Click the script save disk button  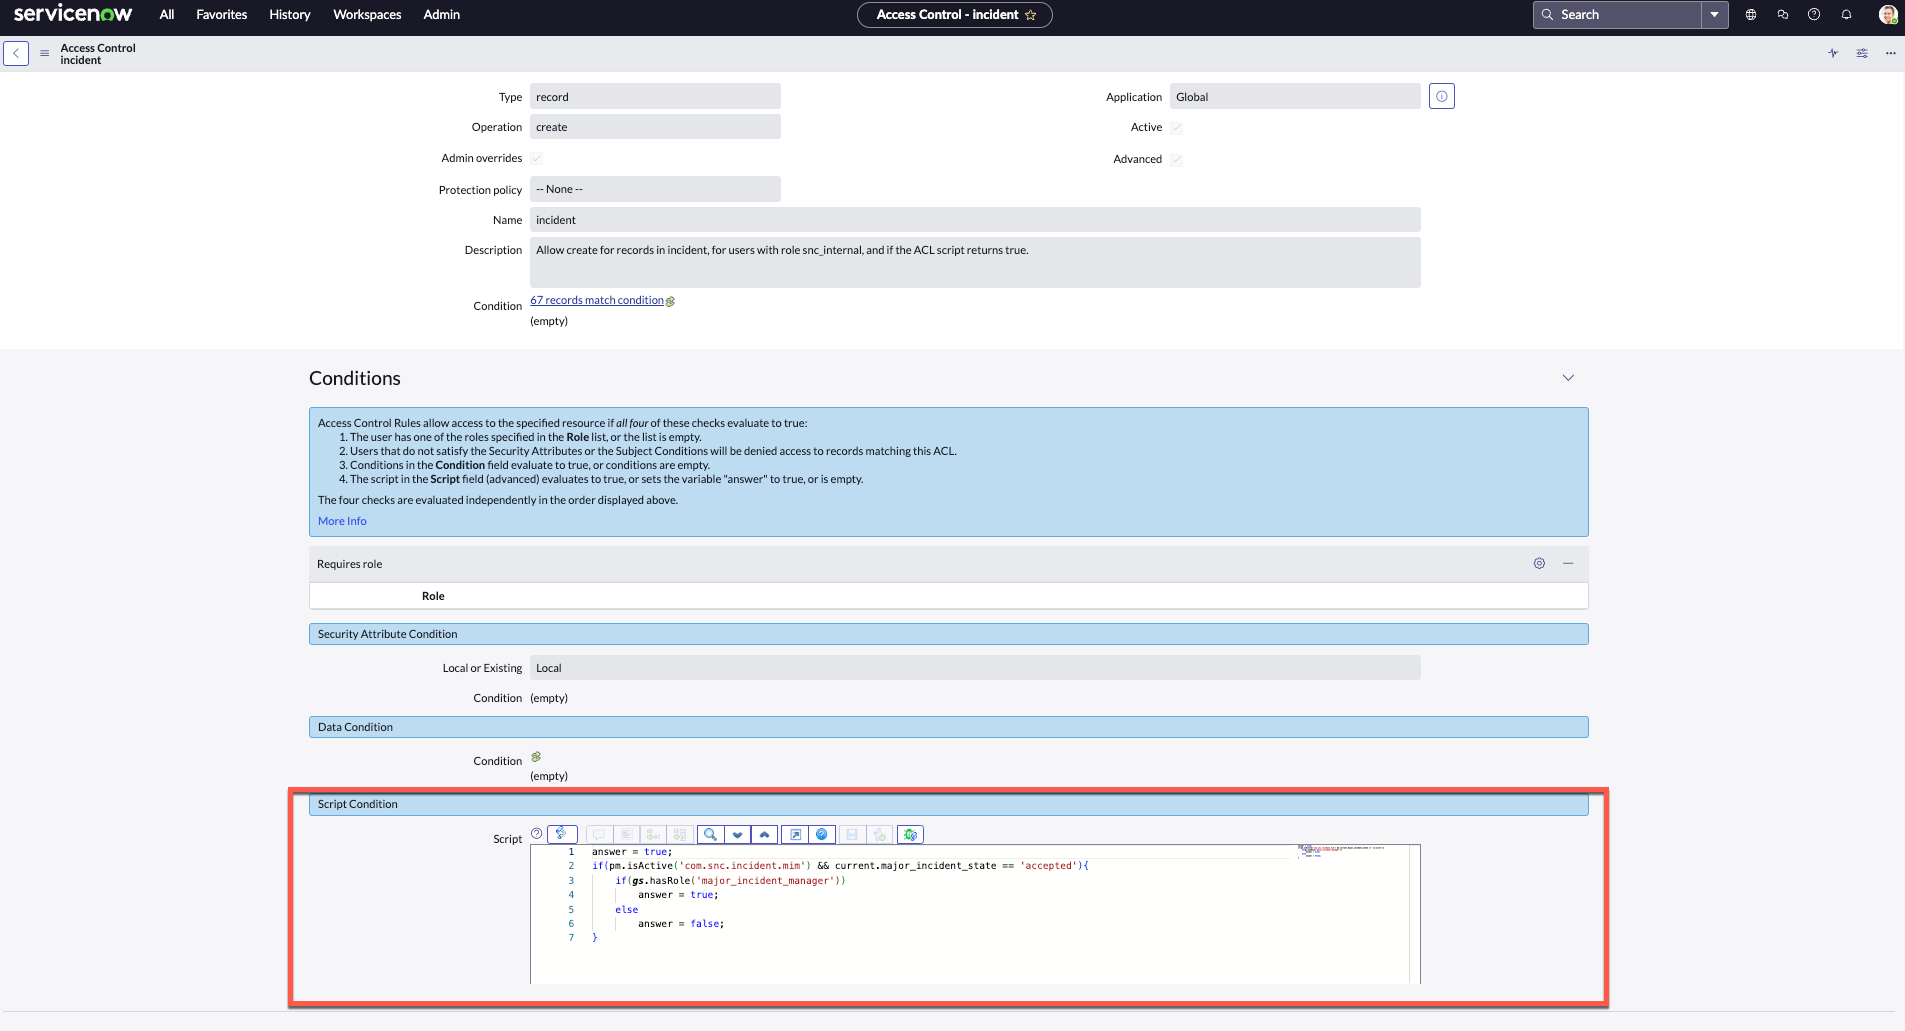coord(852,834)
